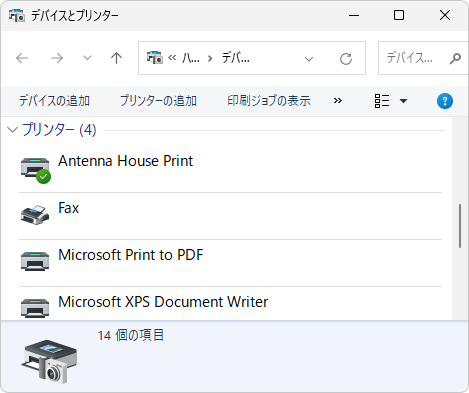The width and height of the screenshot is (469, 393).
Task: Refresh the Devices and Printers view
Action: 346,59
